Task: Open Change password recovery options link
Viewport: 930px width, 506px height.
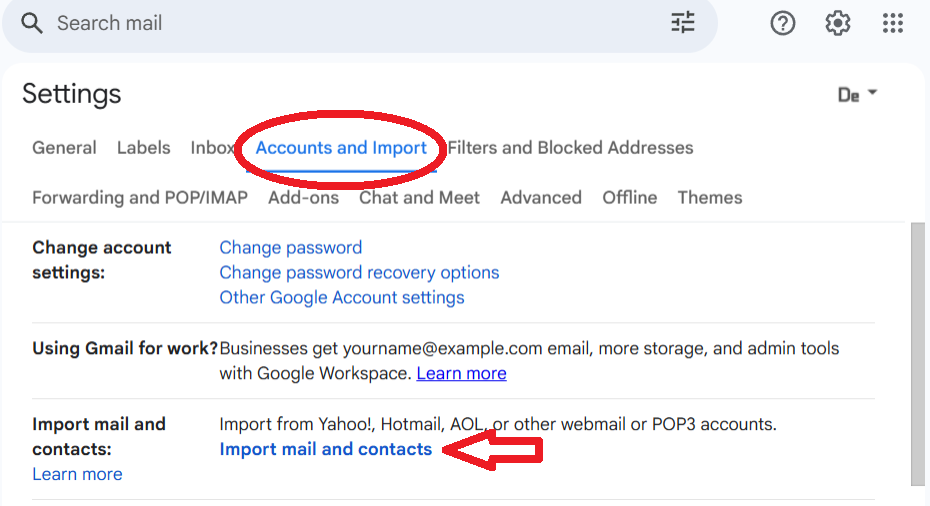Action: click(359, 272)
